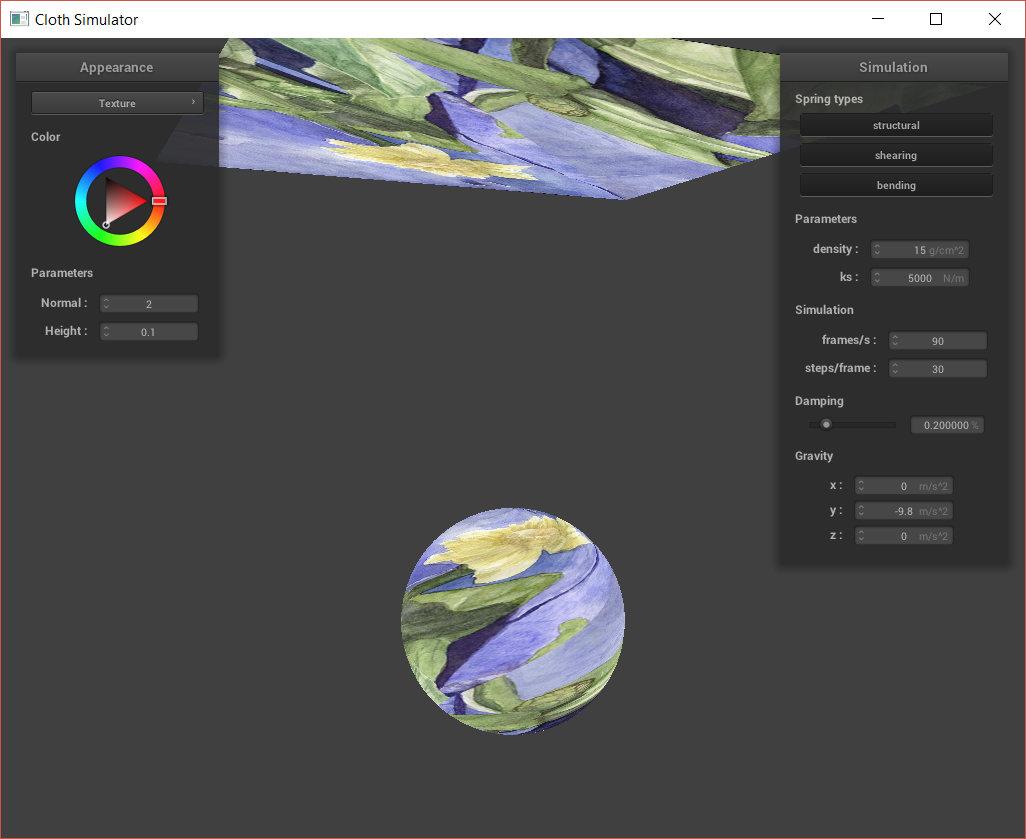Screen dimensions: 1026x839
Task: Click the steps/frame value field
Action: pos(938,368)
